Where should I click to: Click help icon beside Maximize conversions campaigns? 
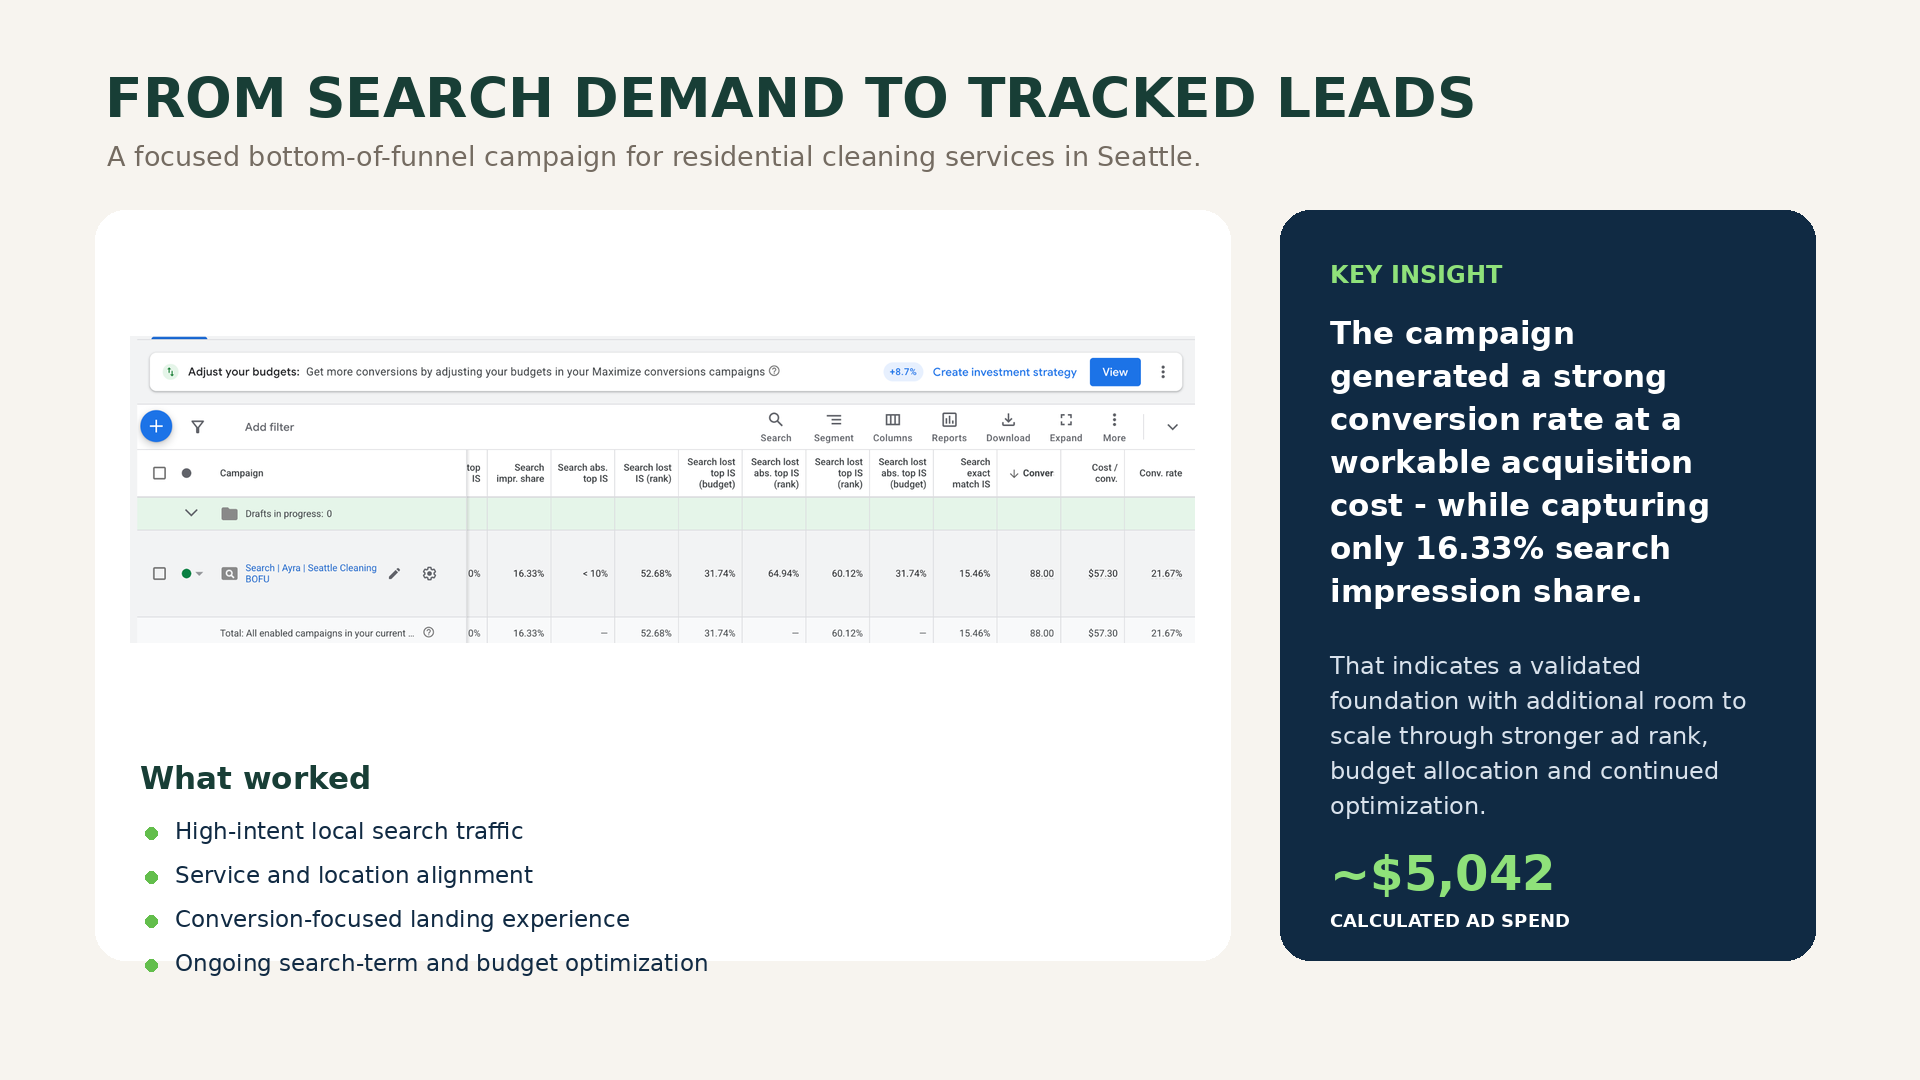774,371
